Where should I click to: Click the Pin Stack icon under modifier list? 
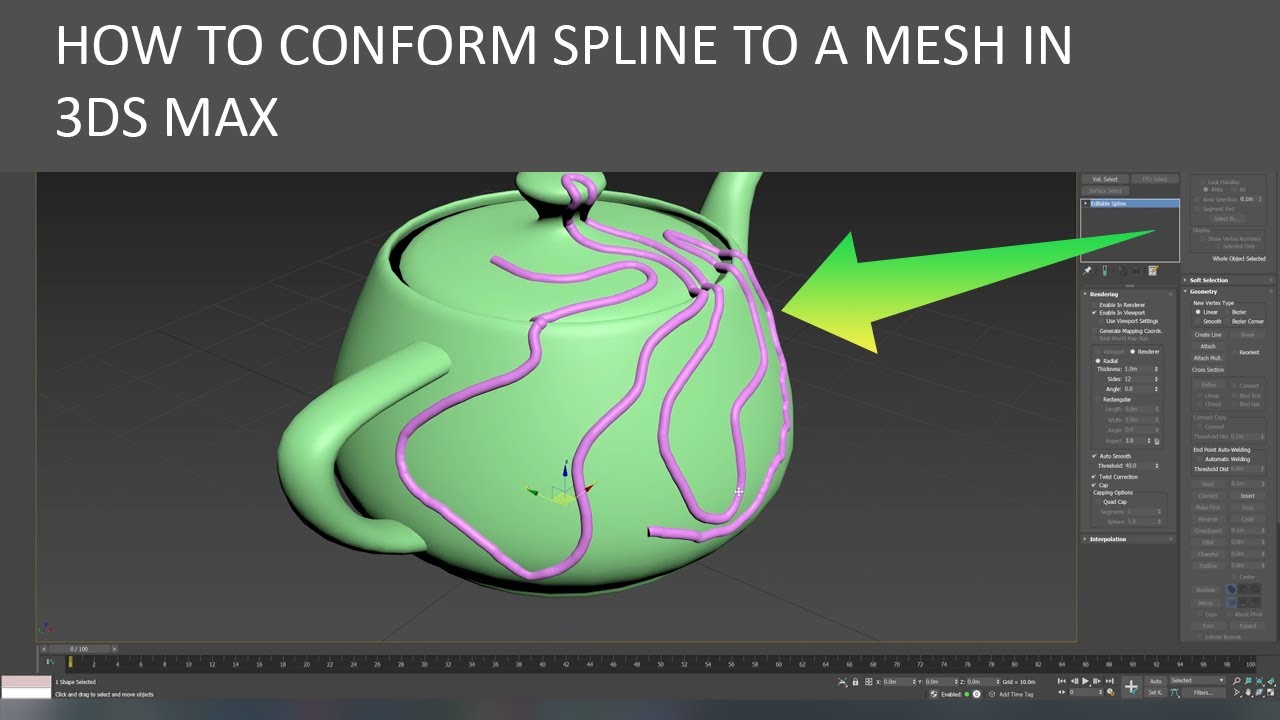[1087, 271]
